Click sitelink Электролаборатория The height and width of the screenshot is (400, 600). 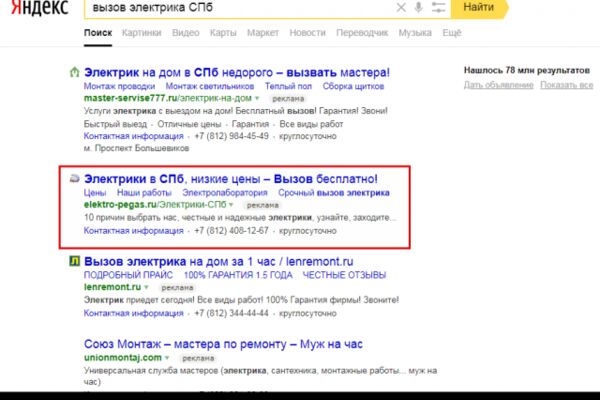(225, 193)
